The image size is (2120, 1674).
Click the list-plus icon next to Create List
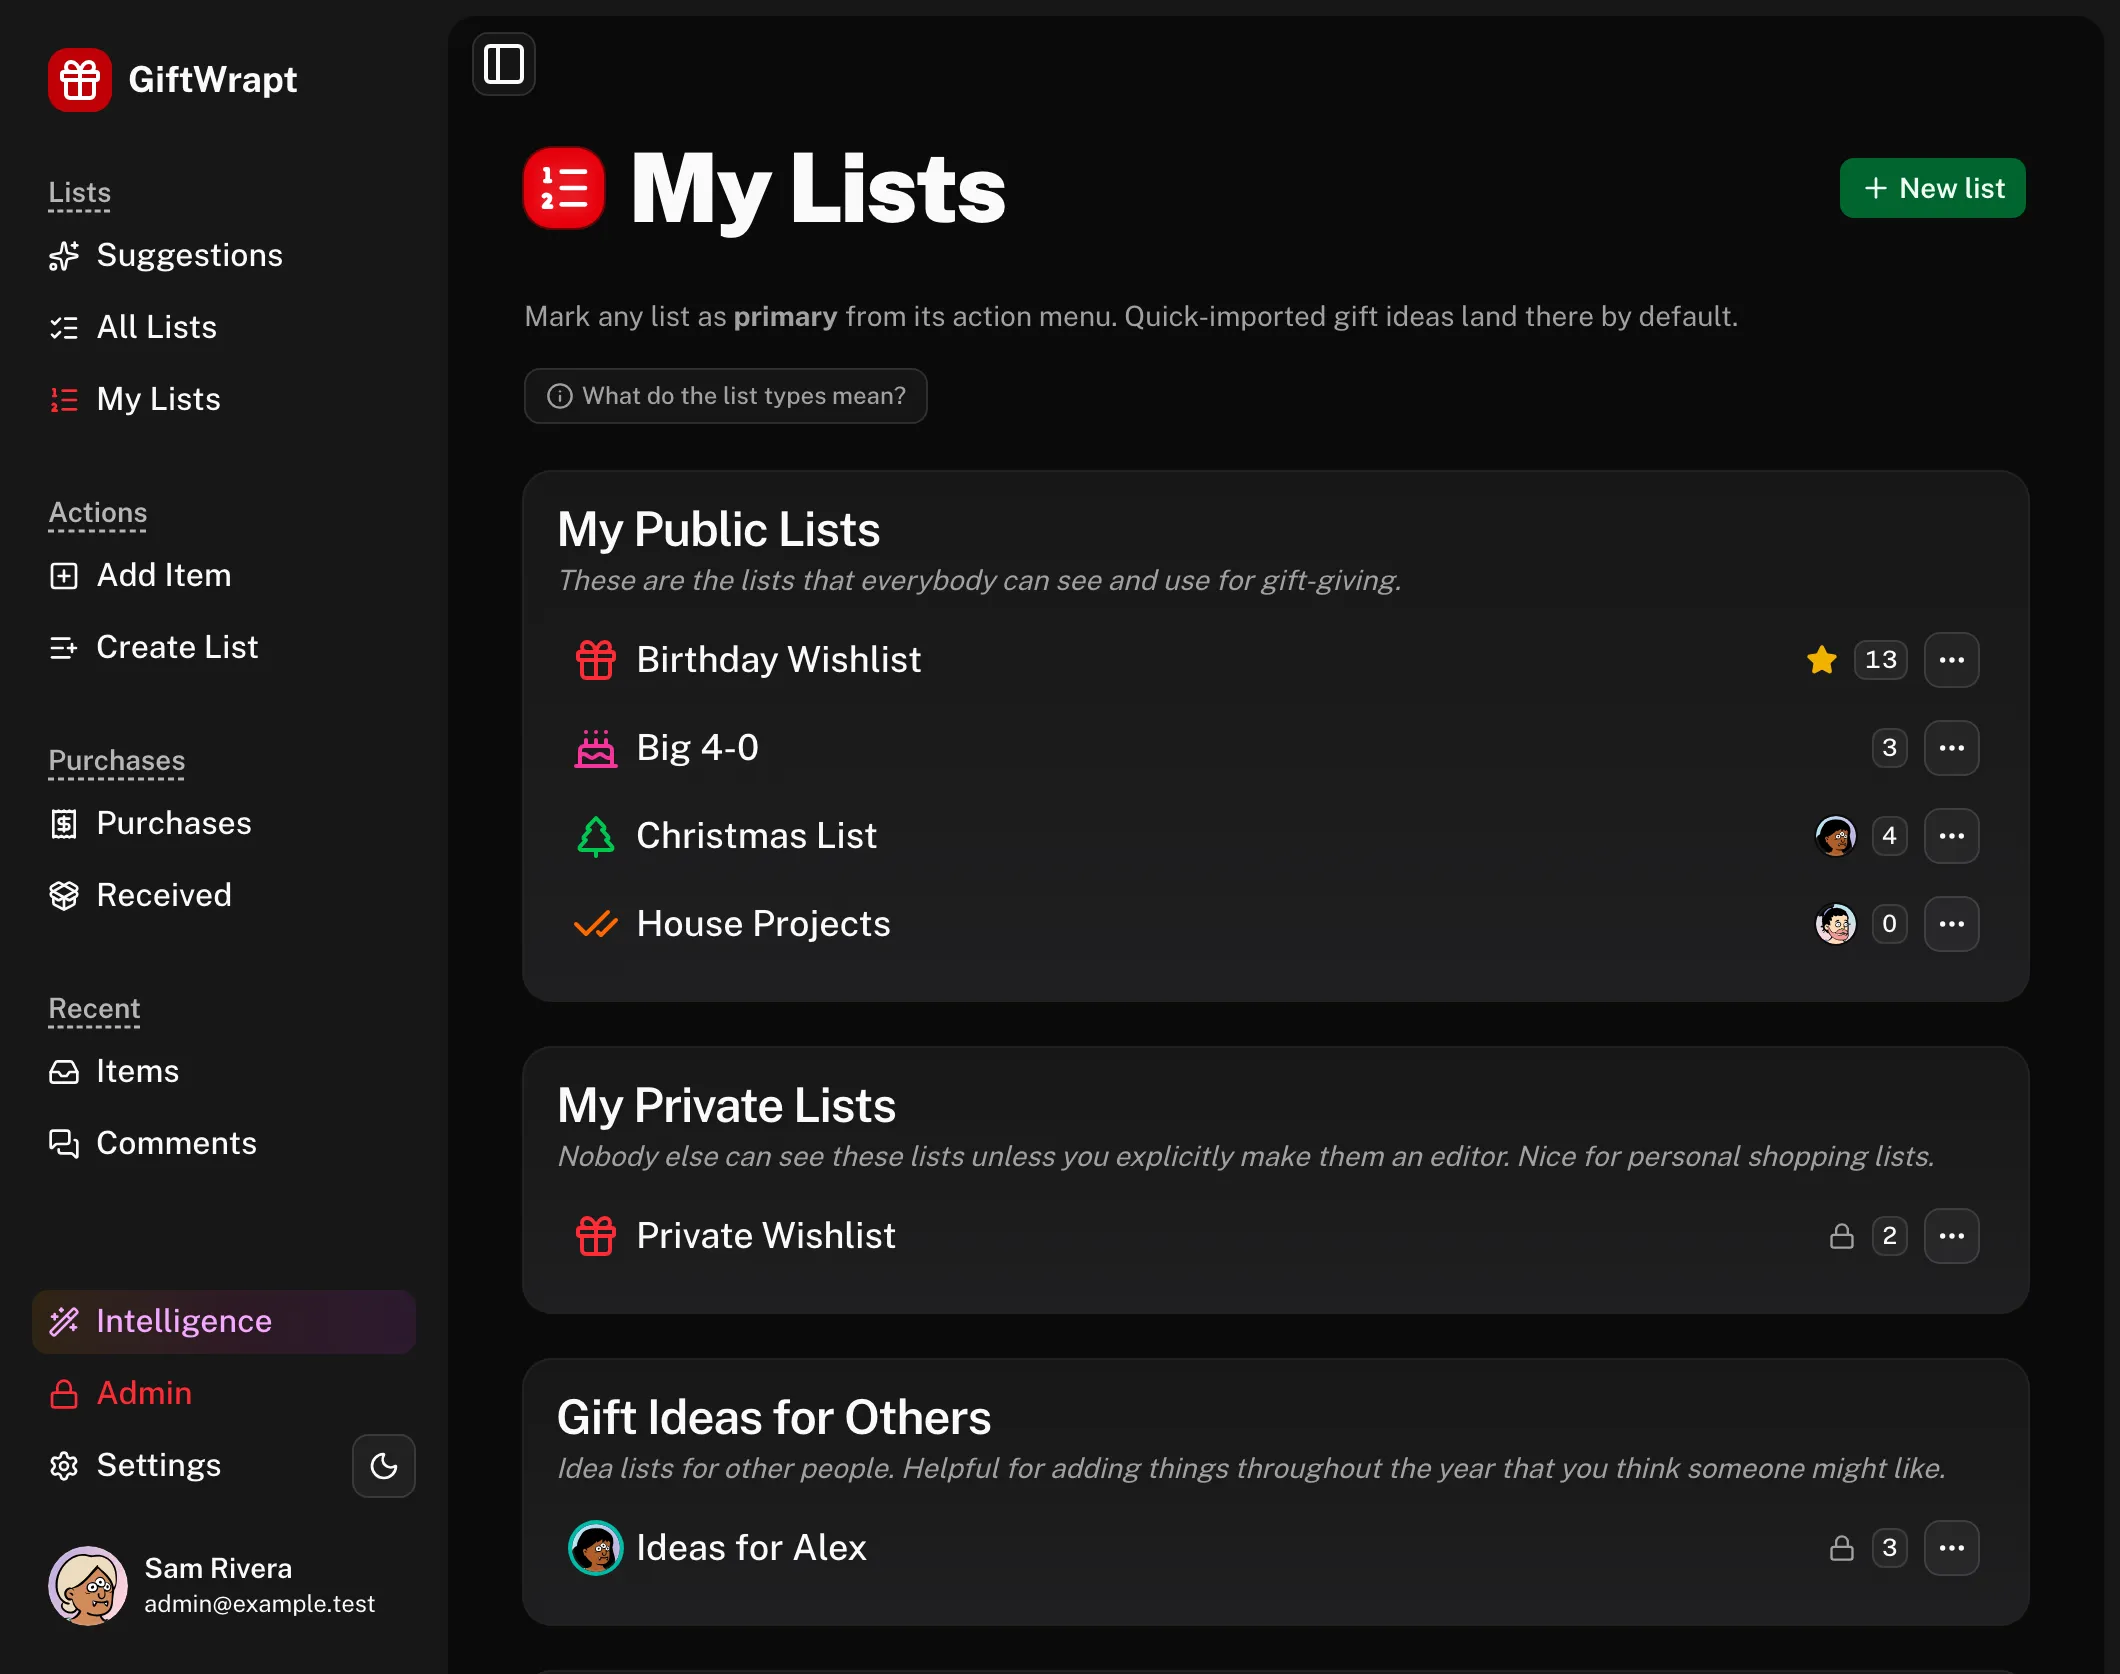(64, 648)
